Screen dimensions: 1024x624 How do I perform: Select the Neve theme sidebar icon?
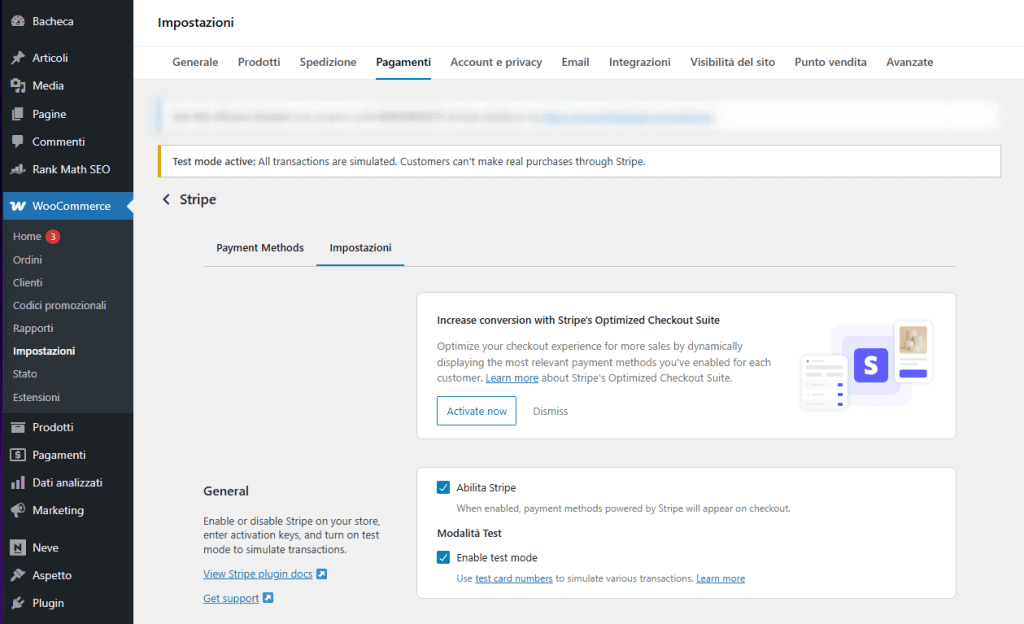coord(15,547)
